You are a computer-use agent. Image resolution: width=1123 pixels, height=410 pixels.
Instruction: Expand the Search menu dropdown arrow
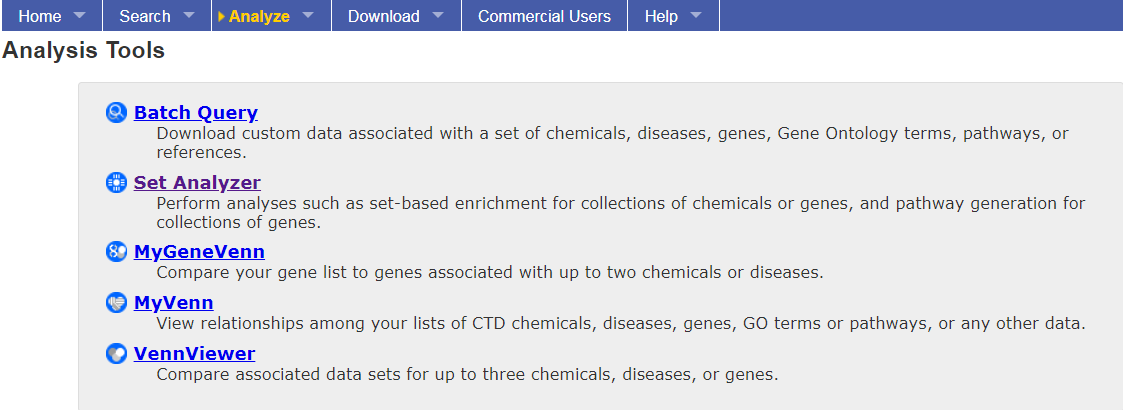click(189, 15)
